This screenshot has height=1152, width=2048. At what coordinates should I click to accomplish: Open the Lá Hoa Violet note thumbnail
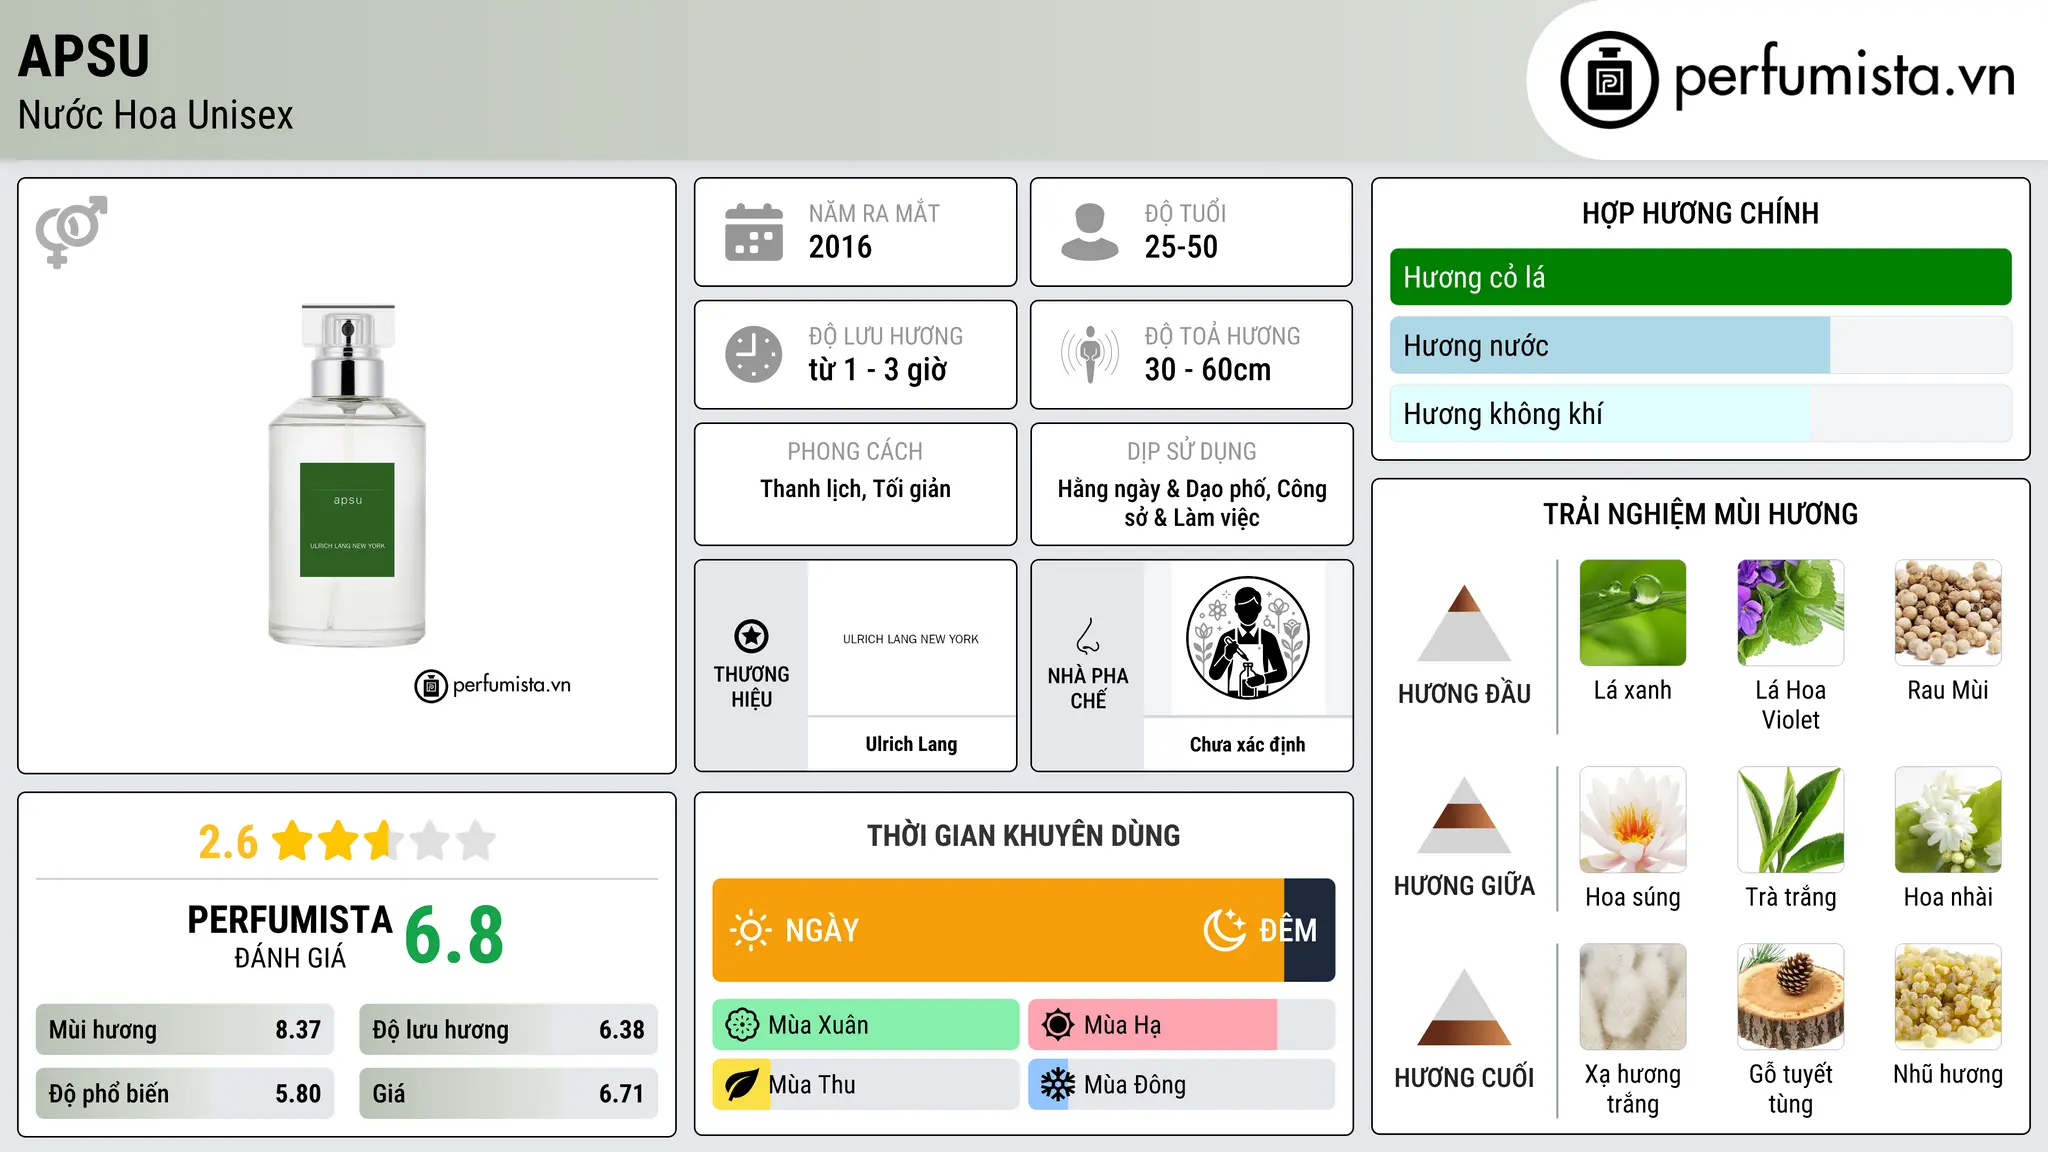click(x=1790, y=613)
